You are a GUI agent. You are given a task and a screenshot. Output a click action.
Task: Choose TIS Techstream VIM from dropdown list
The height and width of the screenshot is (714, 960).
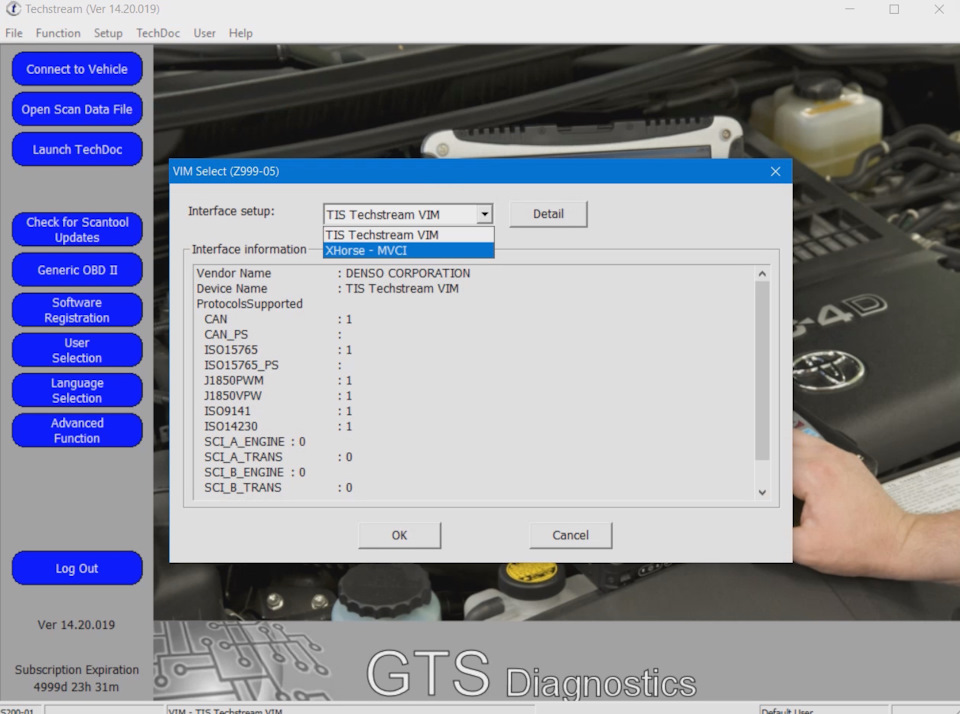408,235
